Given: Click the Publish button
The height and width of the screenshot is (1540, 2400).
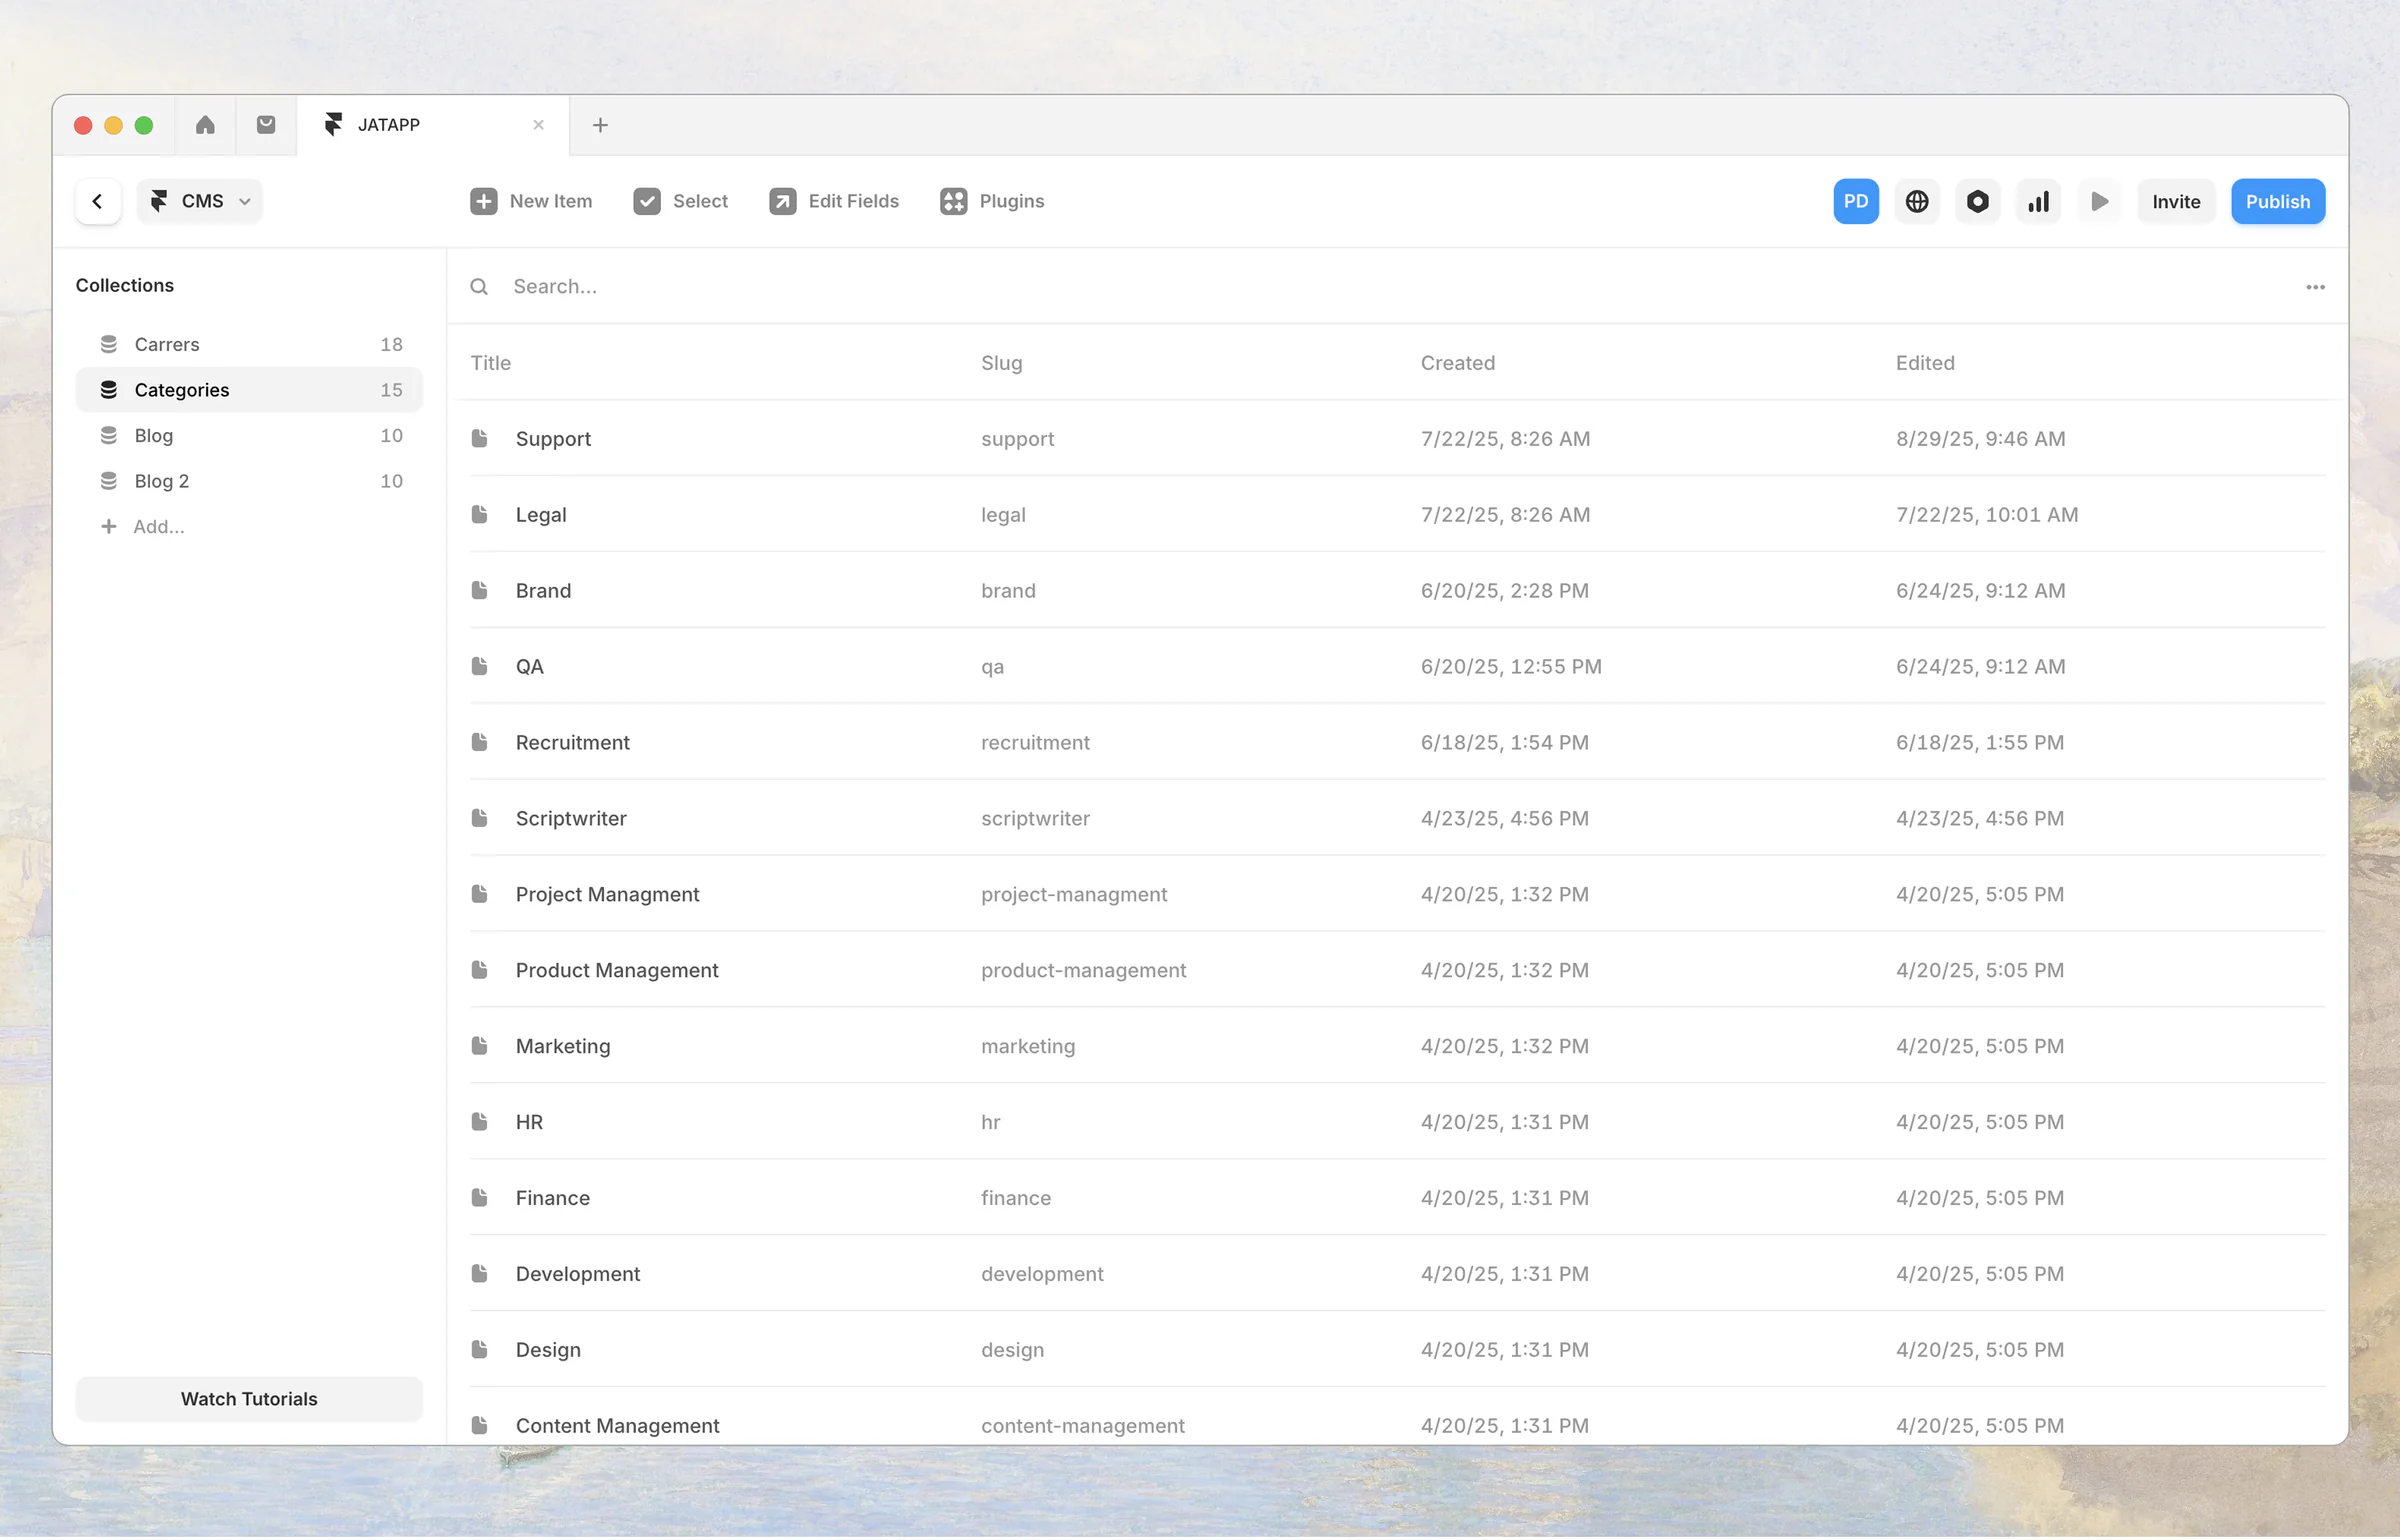Looking at the screenshot, I should click(2278, 202).
